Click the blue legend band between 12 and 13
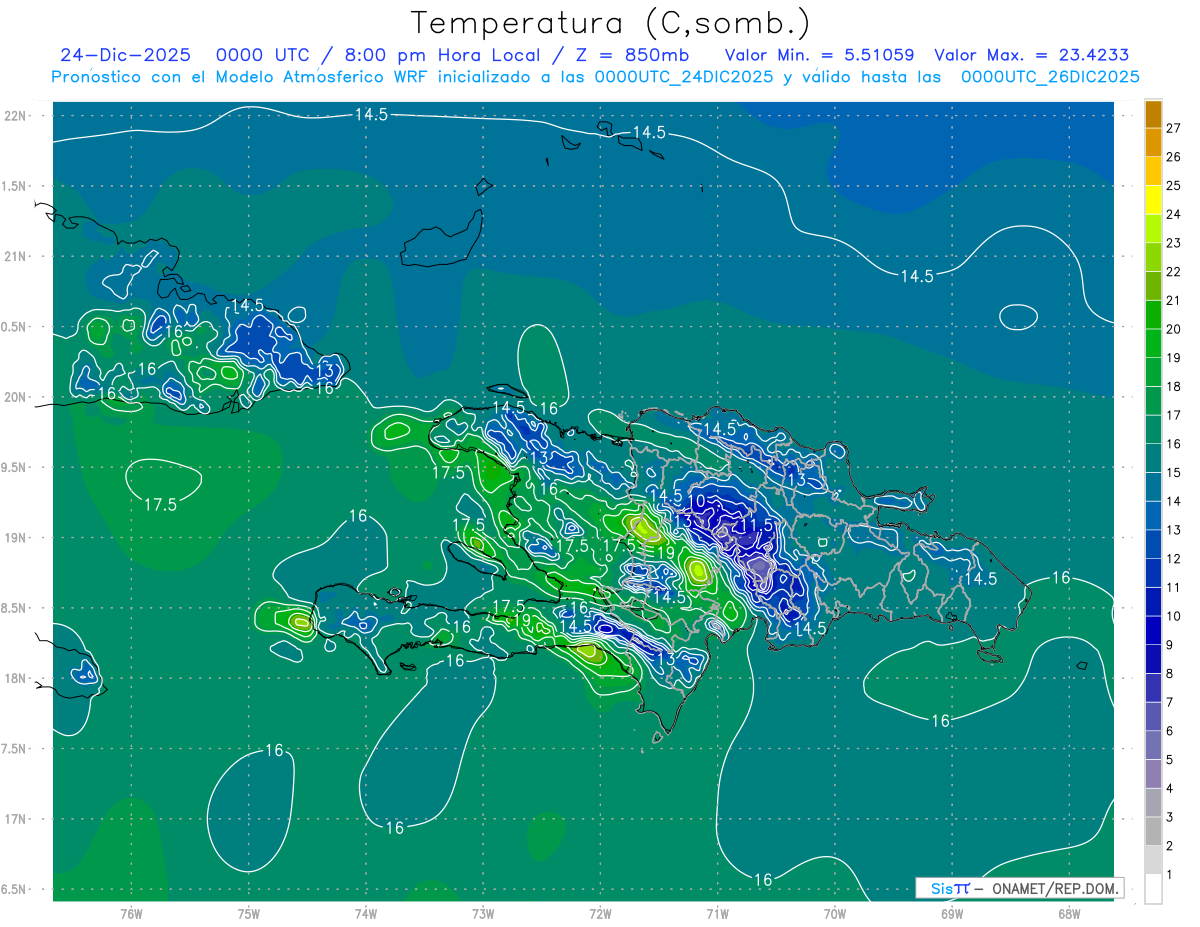Viewport: 1200px width, 927px height. click(1153, 544)
